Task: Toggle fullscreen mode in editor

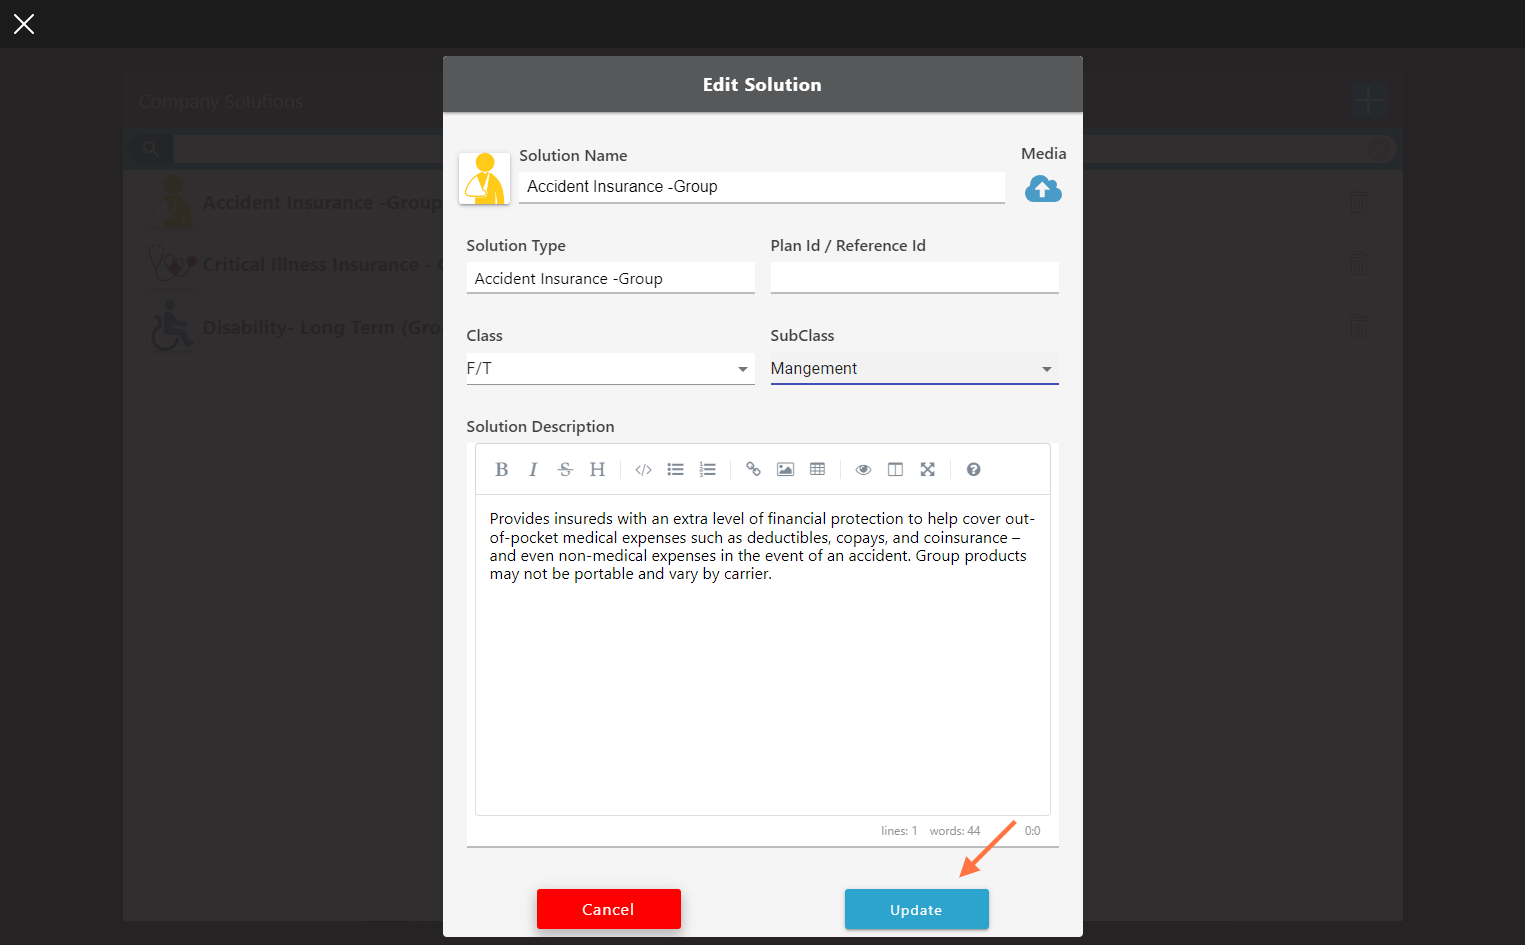Action: tap(927, 469)
